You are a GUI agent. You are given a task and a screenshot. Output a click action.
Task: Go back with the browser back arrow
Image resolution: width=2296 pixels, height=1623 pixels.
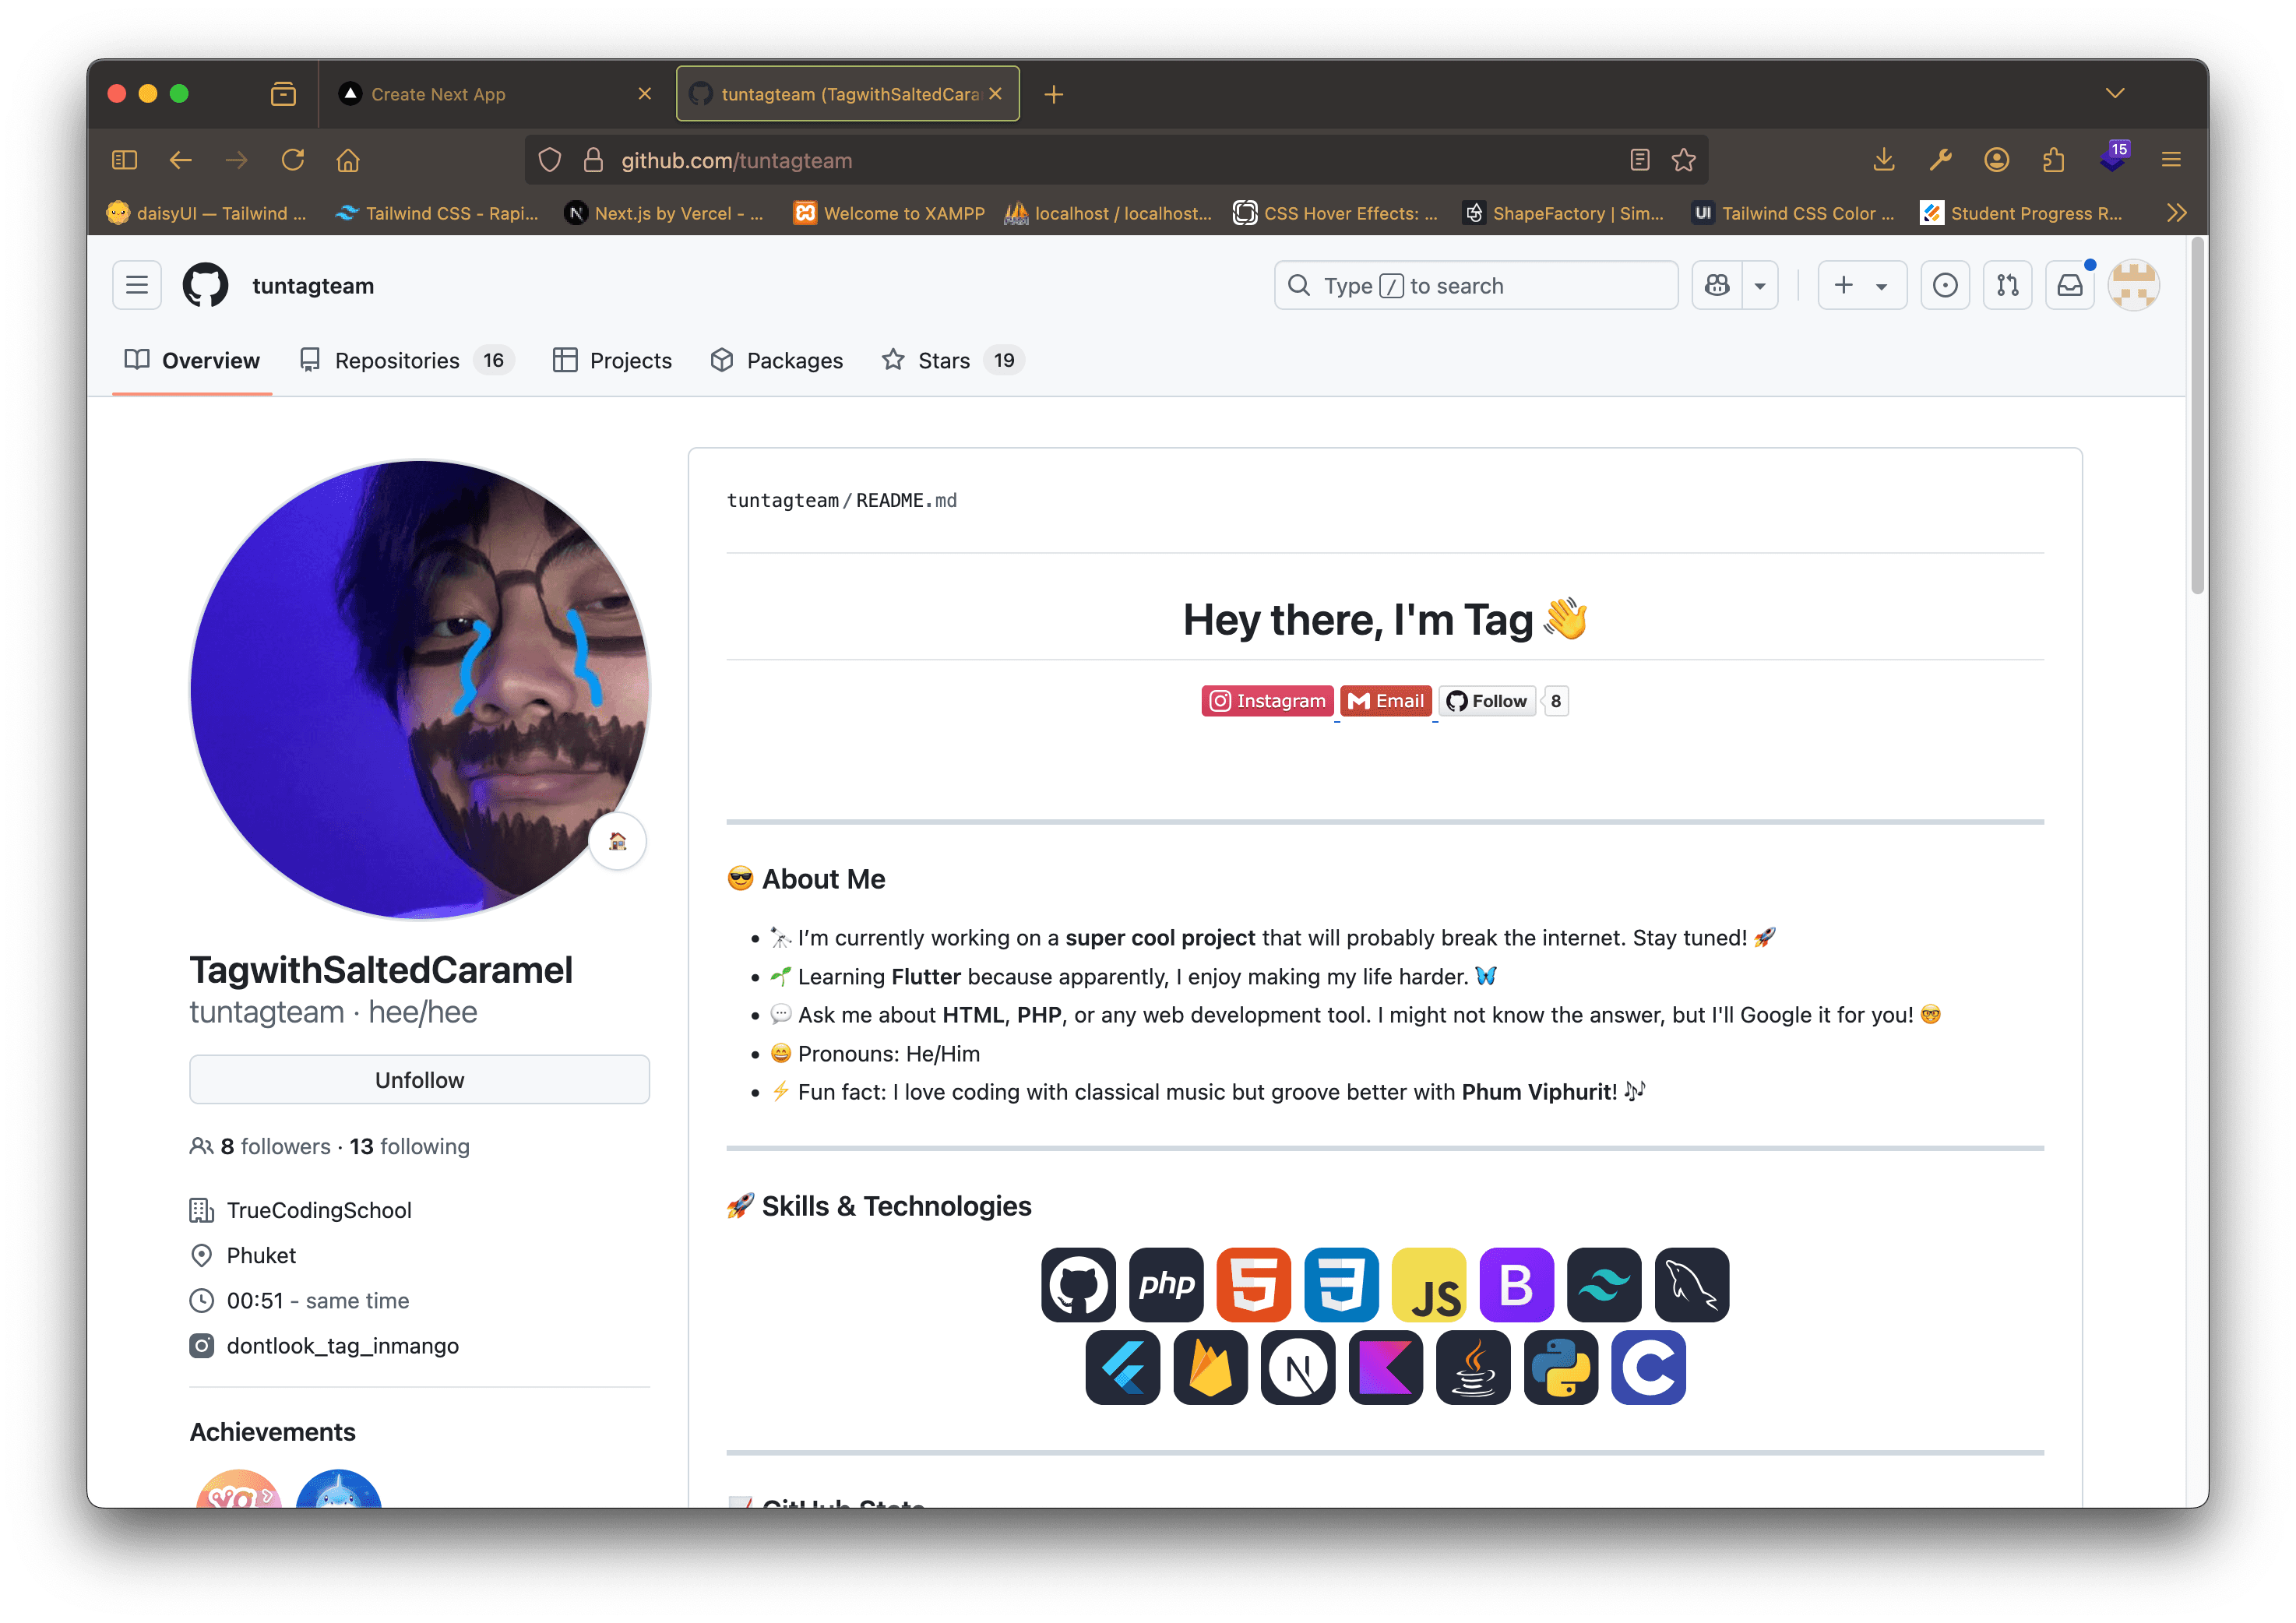180,160
